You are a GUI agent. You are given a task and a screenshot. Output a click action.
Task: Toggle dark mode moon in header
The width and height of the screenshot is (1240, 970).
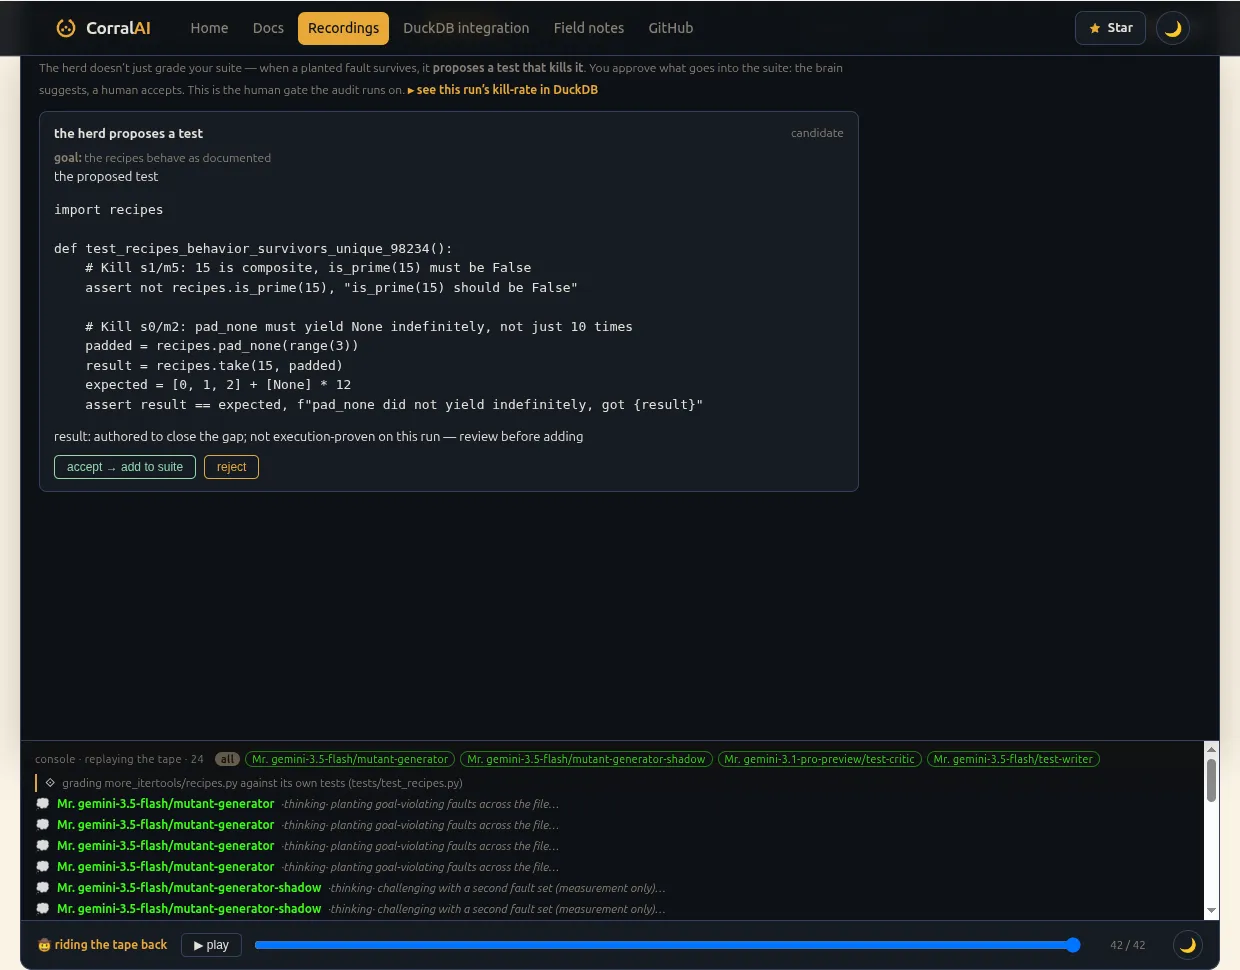(x=1173, y=28)
